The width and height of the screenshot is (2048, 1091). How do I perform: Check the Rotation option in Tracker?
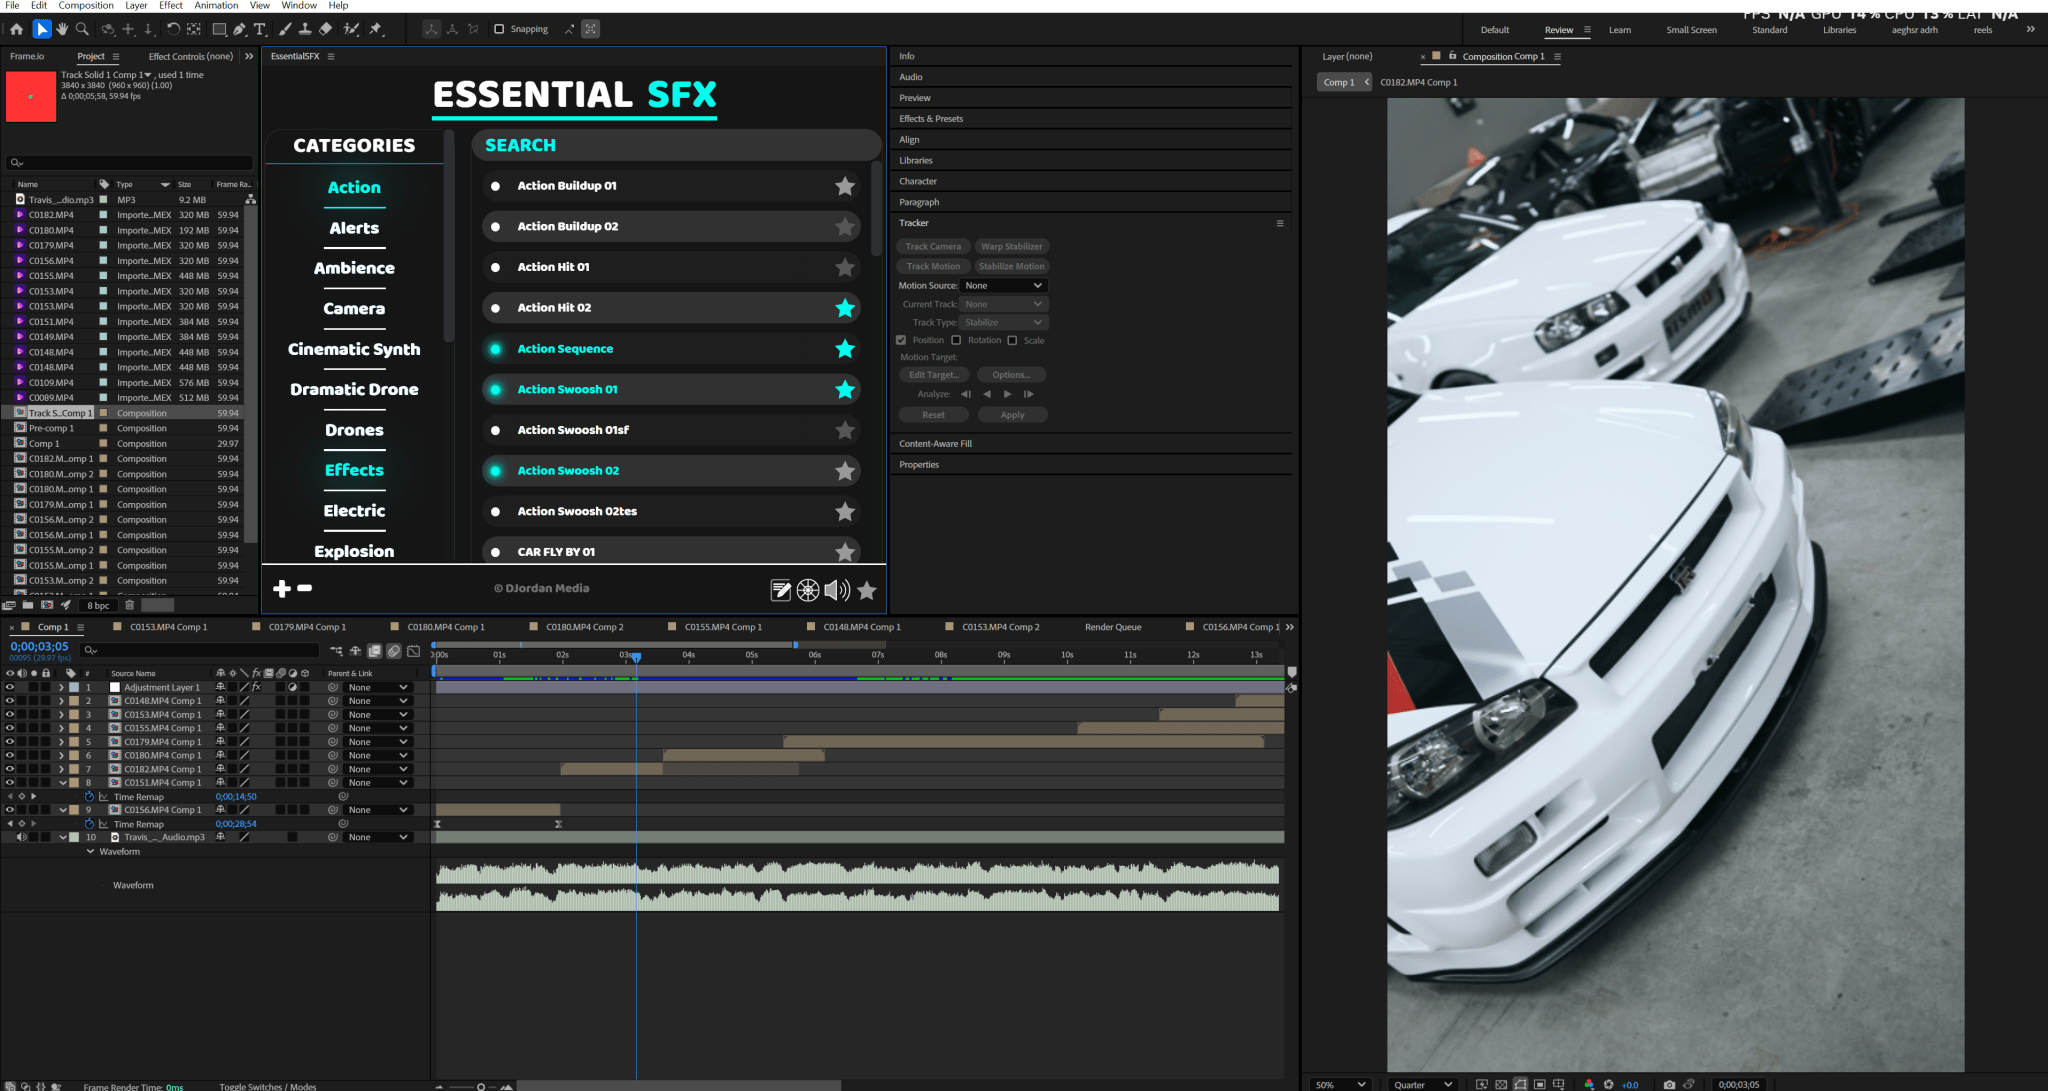click(956, 340)
